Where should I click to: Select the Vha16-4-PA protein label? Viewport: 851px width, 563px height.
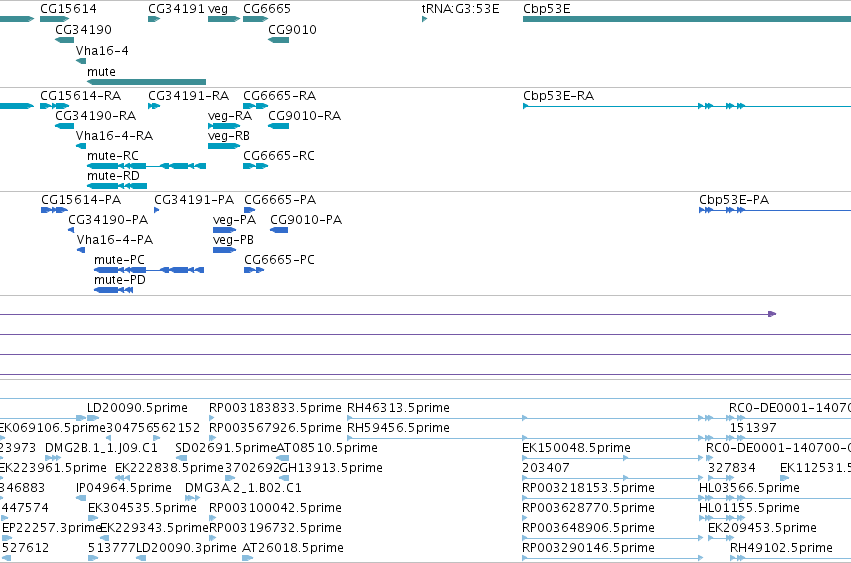115,240
